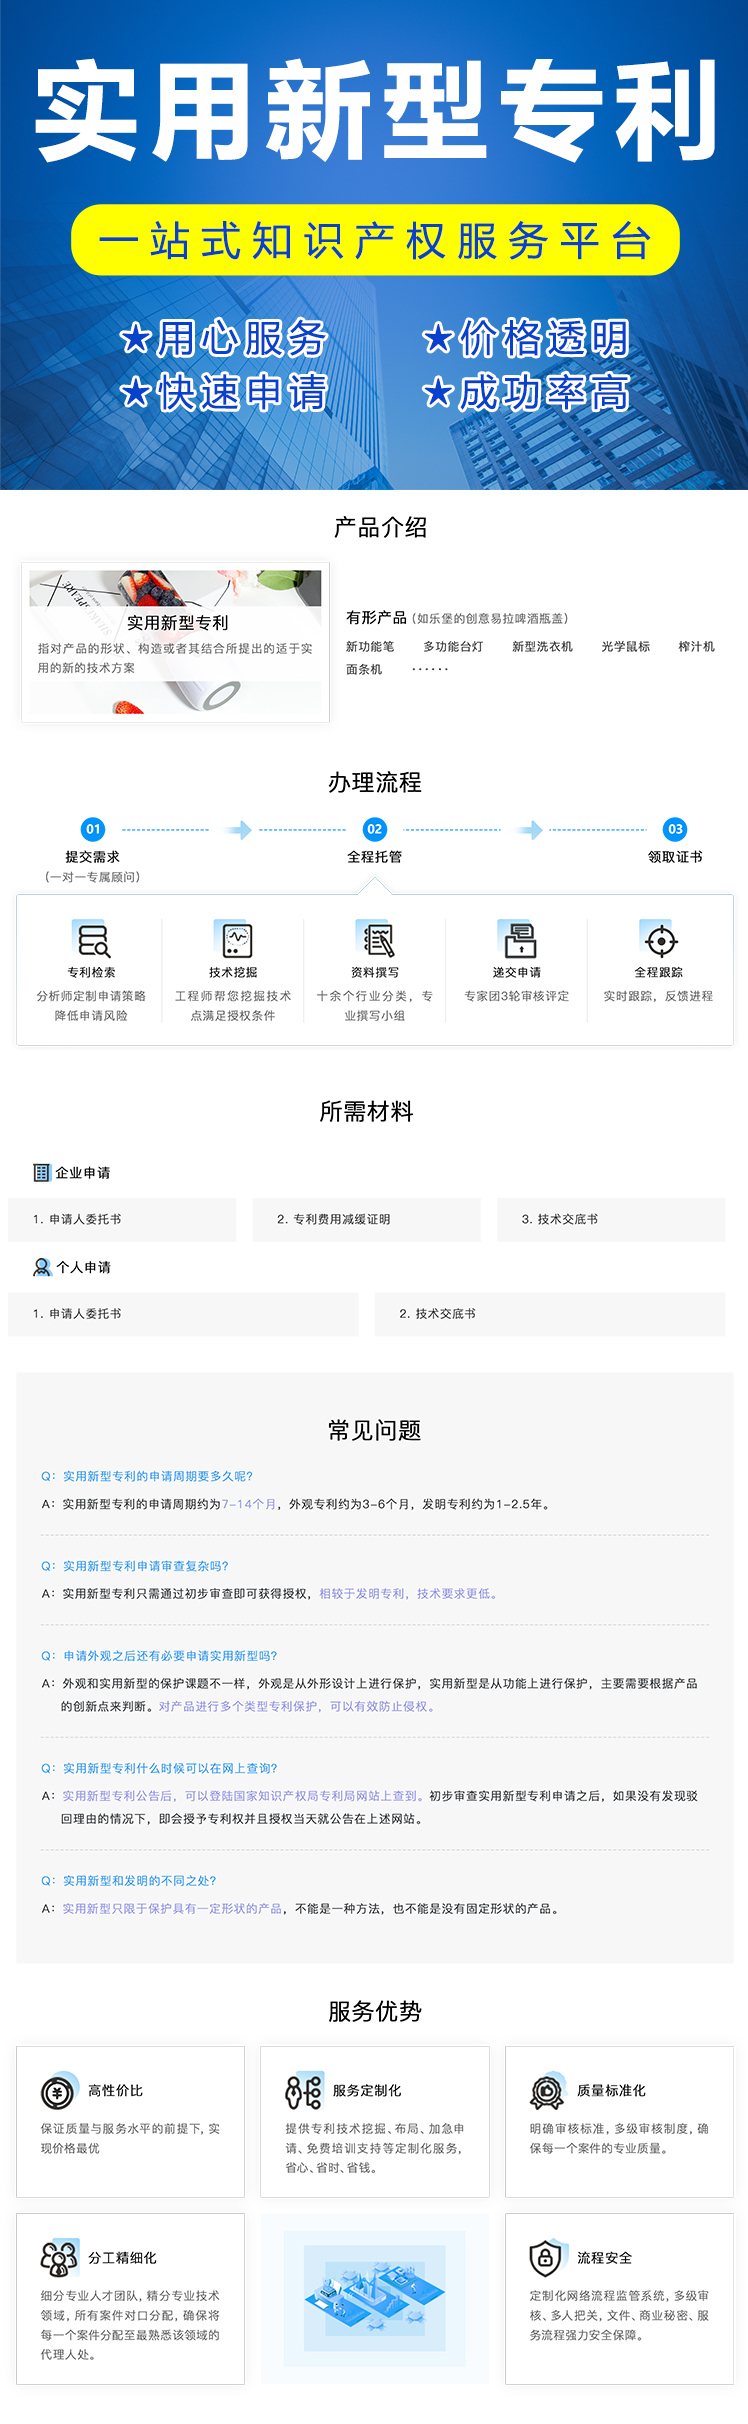Click the 新型洗衣机 product example
The width and height of the screenshot is (748, 2424).
tap(542, 647)
